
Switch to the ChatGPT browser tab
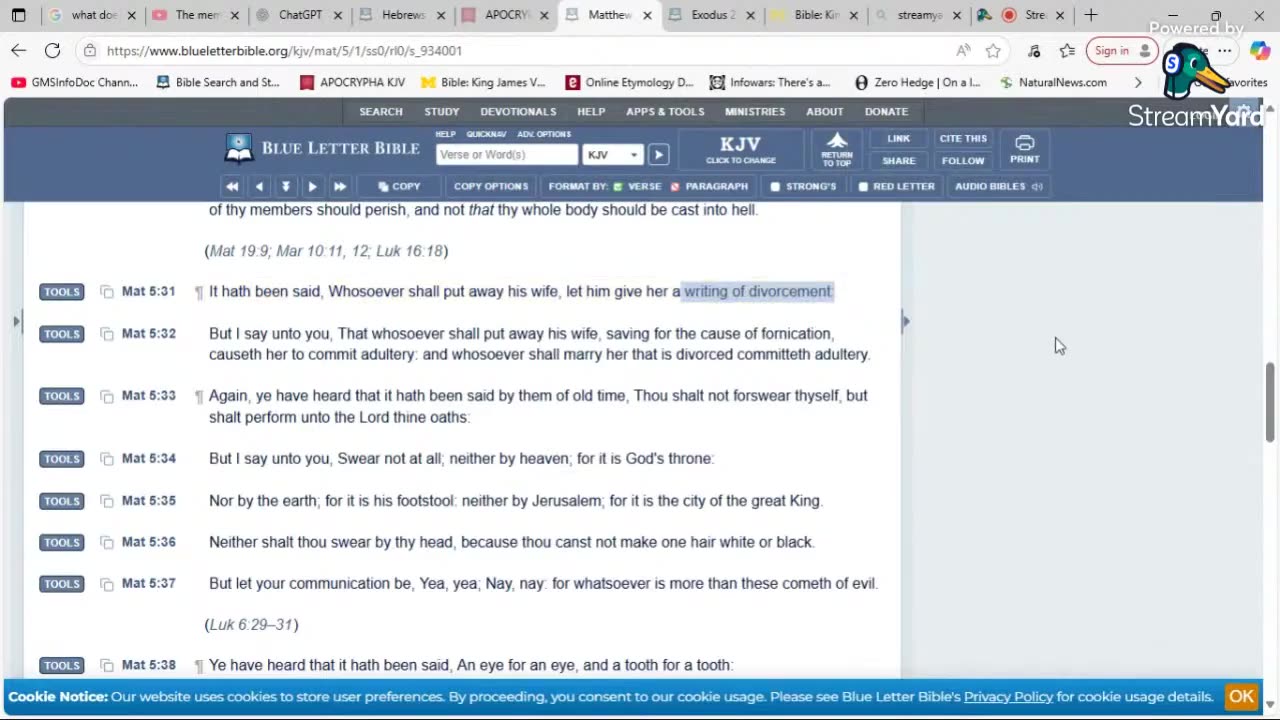pos(298,15)
